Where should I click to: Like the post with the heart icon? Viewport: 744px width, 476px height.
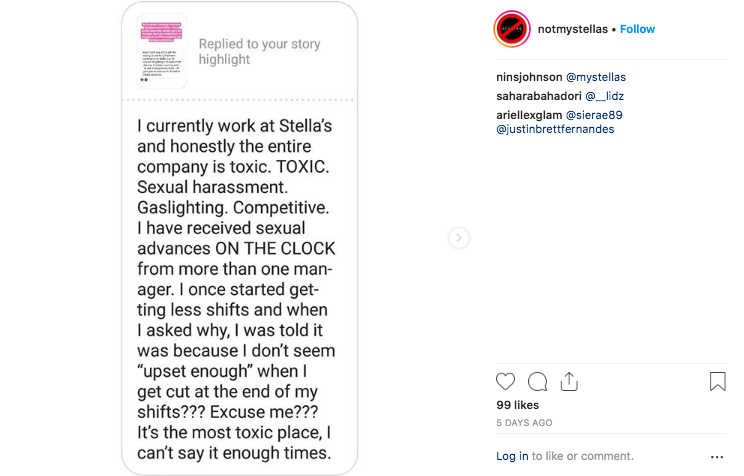[505, 382]
